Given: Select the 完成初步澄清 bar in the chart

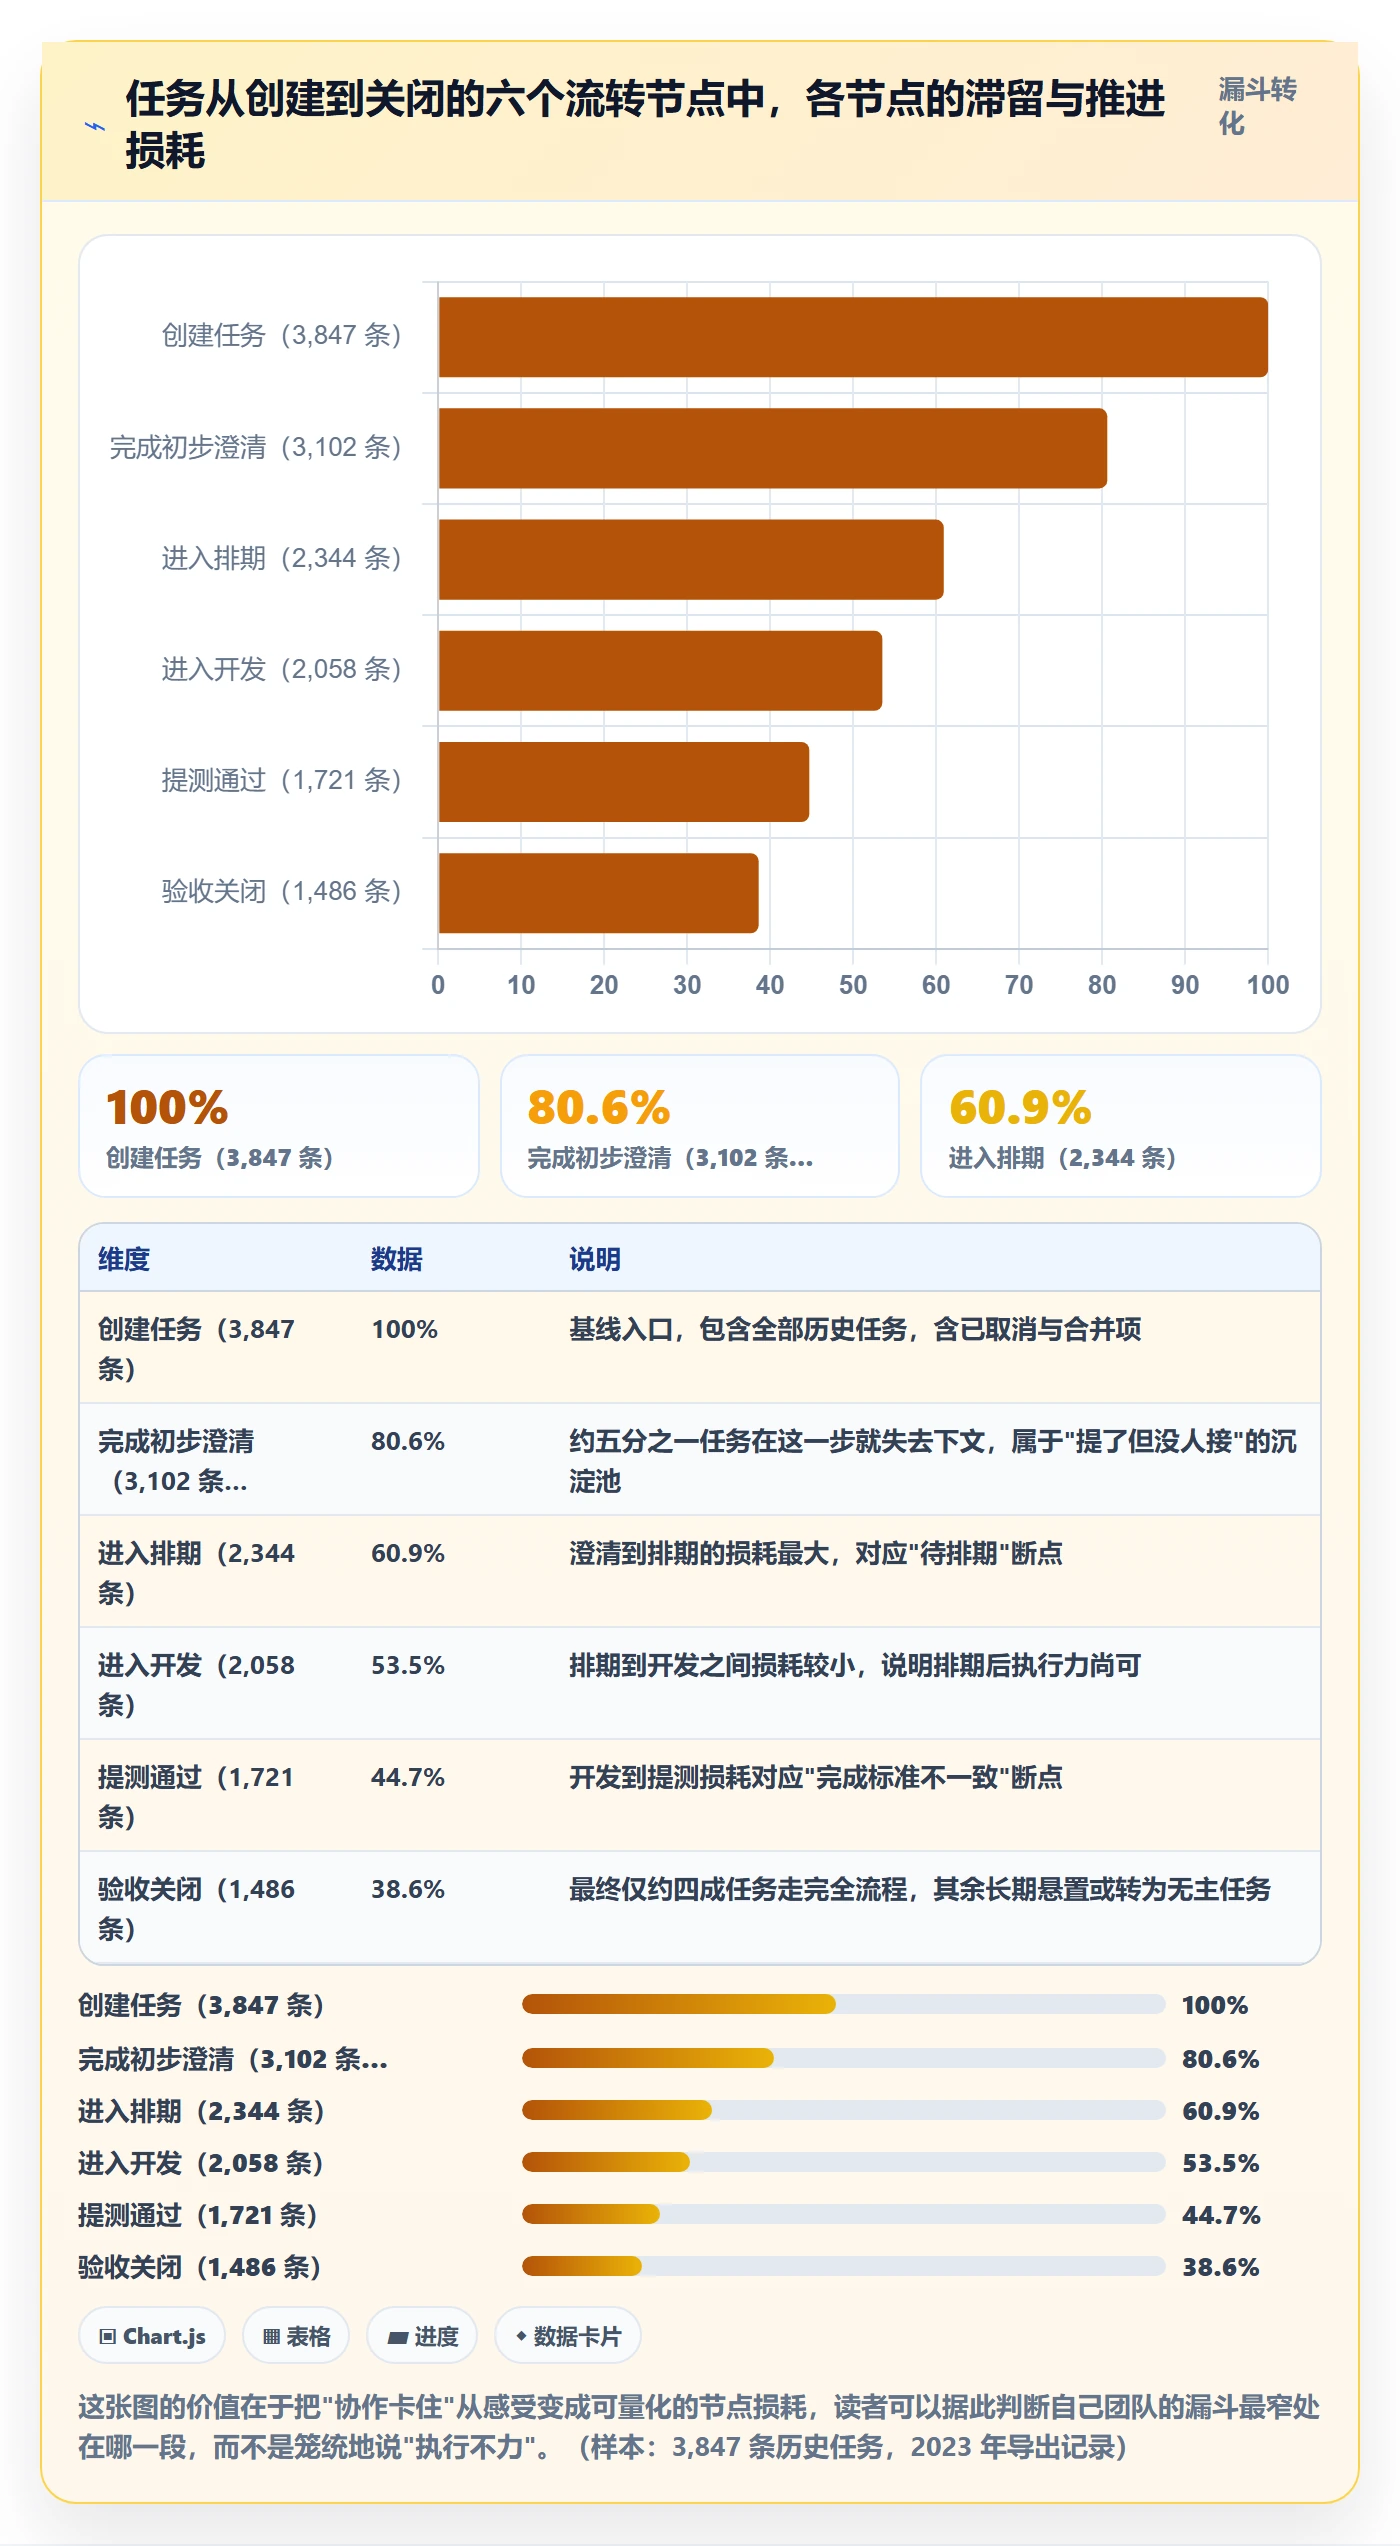Looking at the screenshot, I should (773, 448).
